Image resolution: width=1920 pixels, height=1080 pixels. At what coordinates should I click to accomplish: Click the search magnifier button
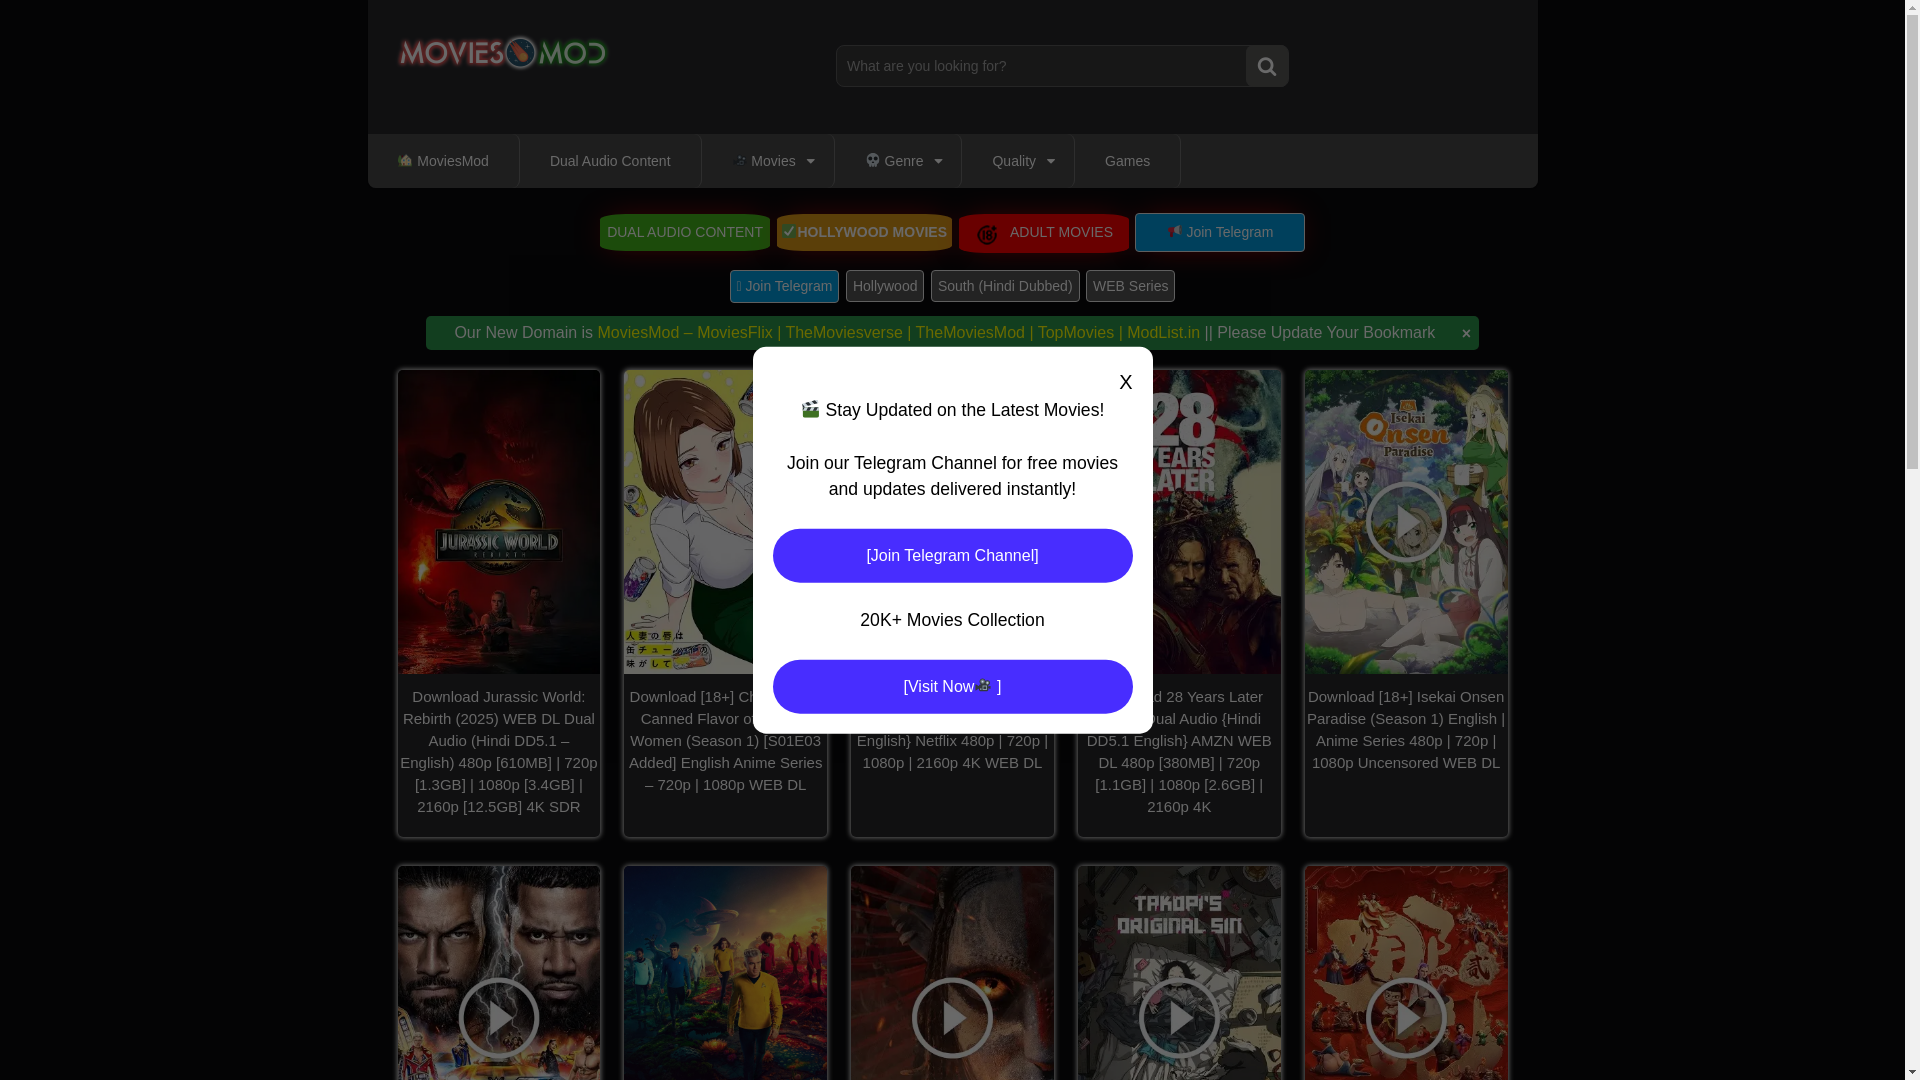[1266, 66]
